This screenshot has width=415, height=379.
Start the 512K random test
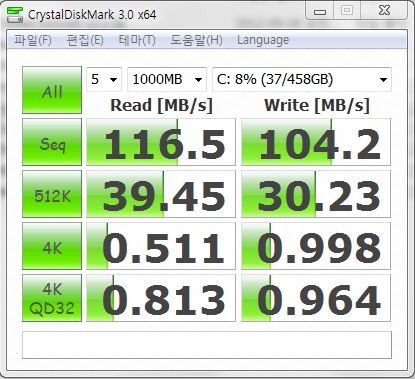(52, 194)
